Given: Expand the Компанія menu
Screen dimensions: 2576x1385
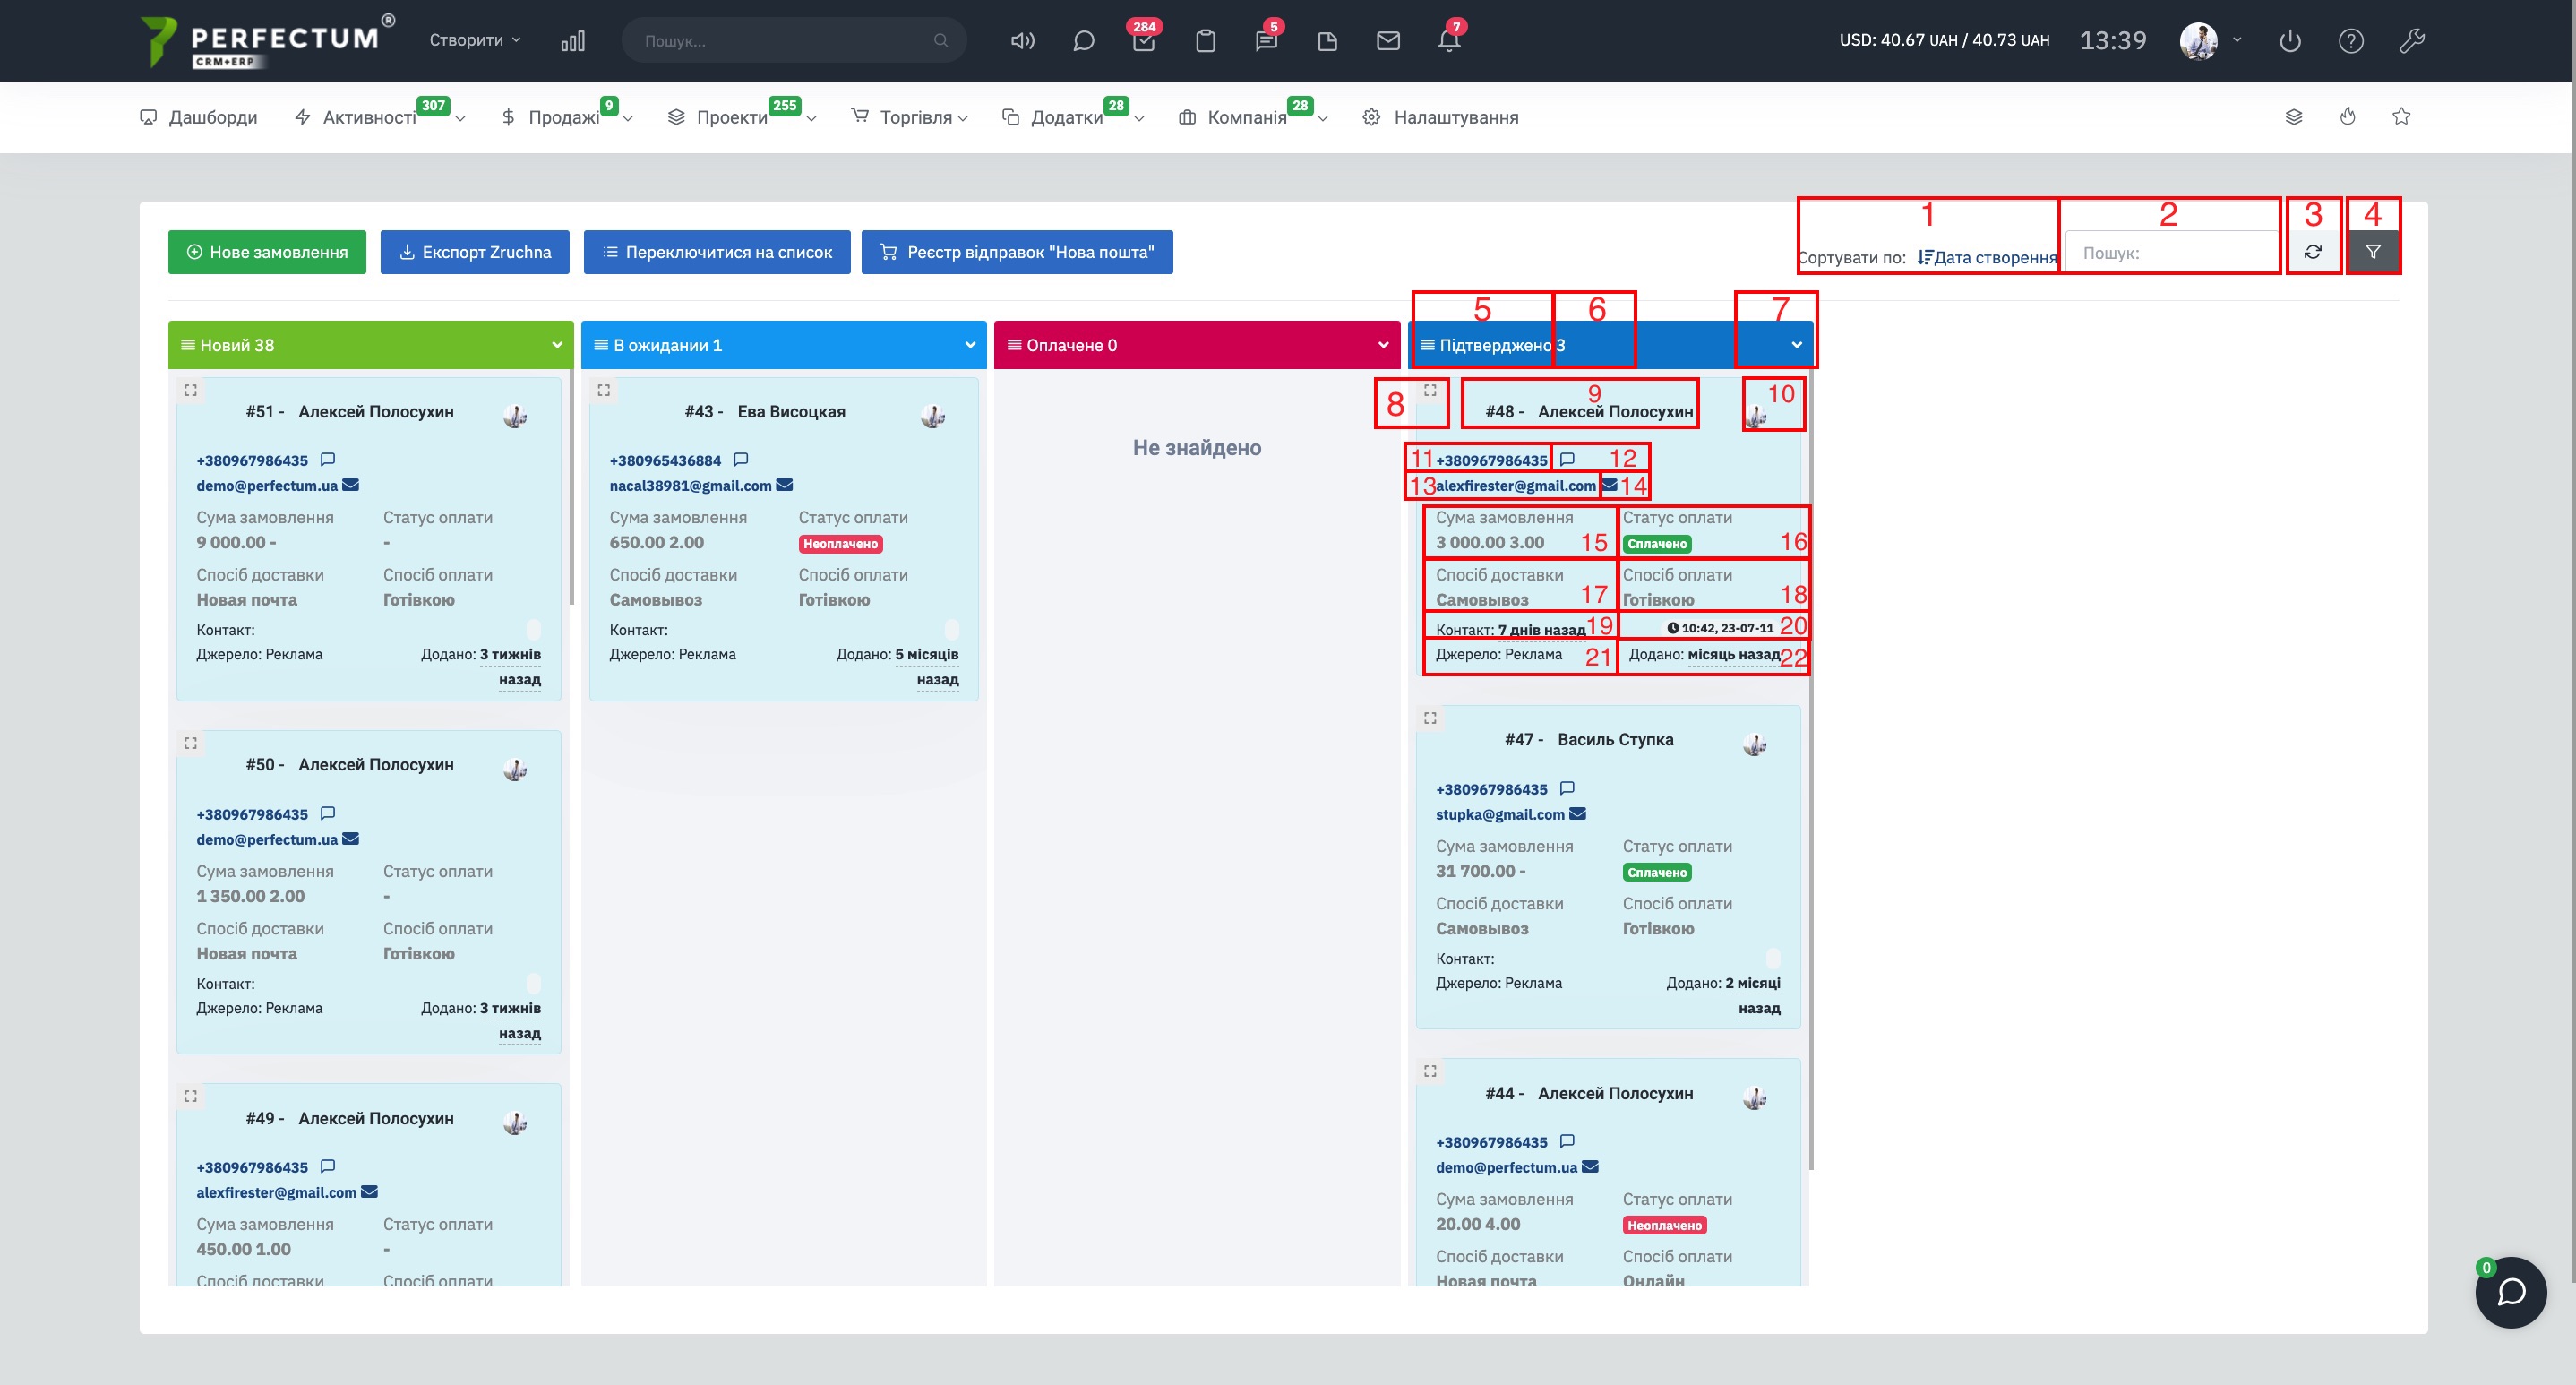Looking at the screenshot, I should click(1254, 117).
